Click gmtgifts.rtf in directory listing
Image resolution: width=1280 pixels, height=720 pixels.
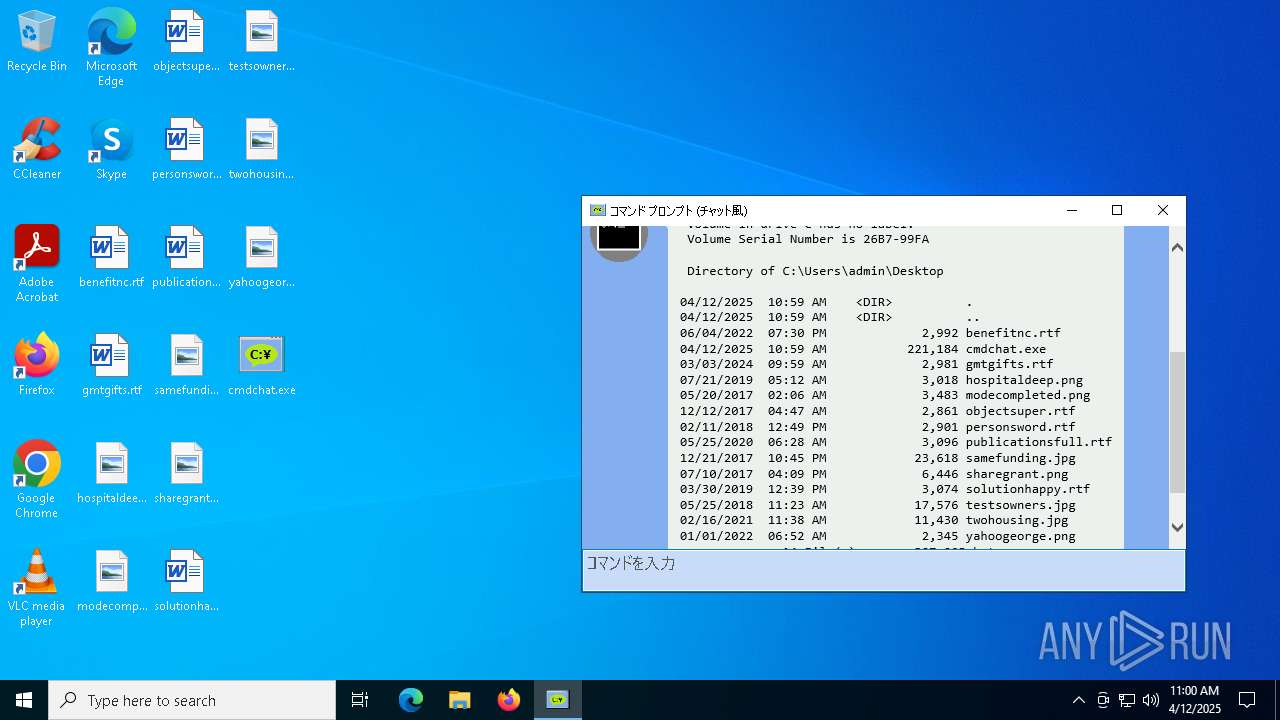tap(1009, 364)
